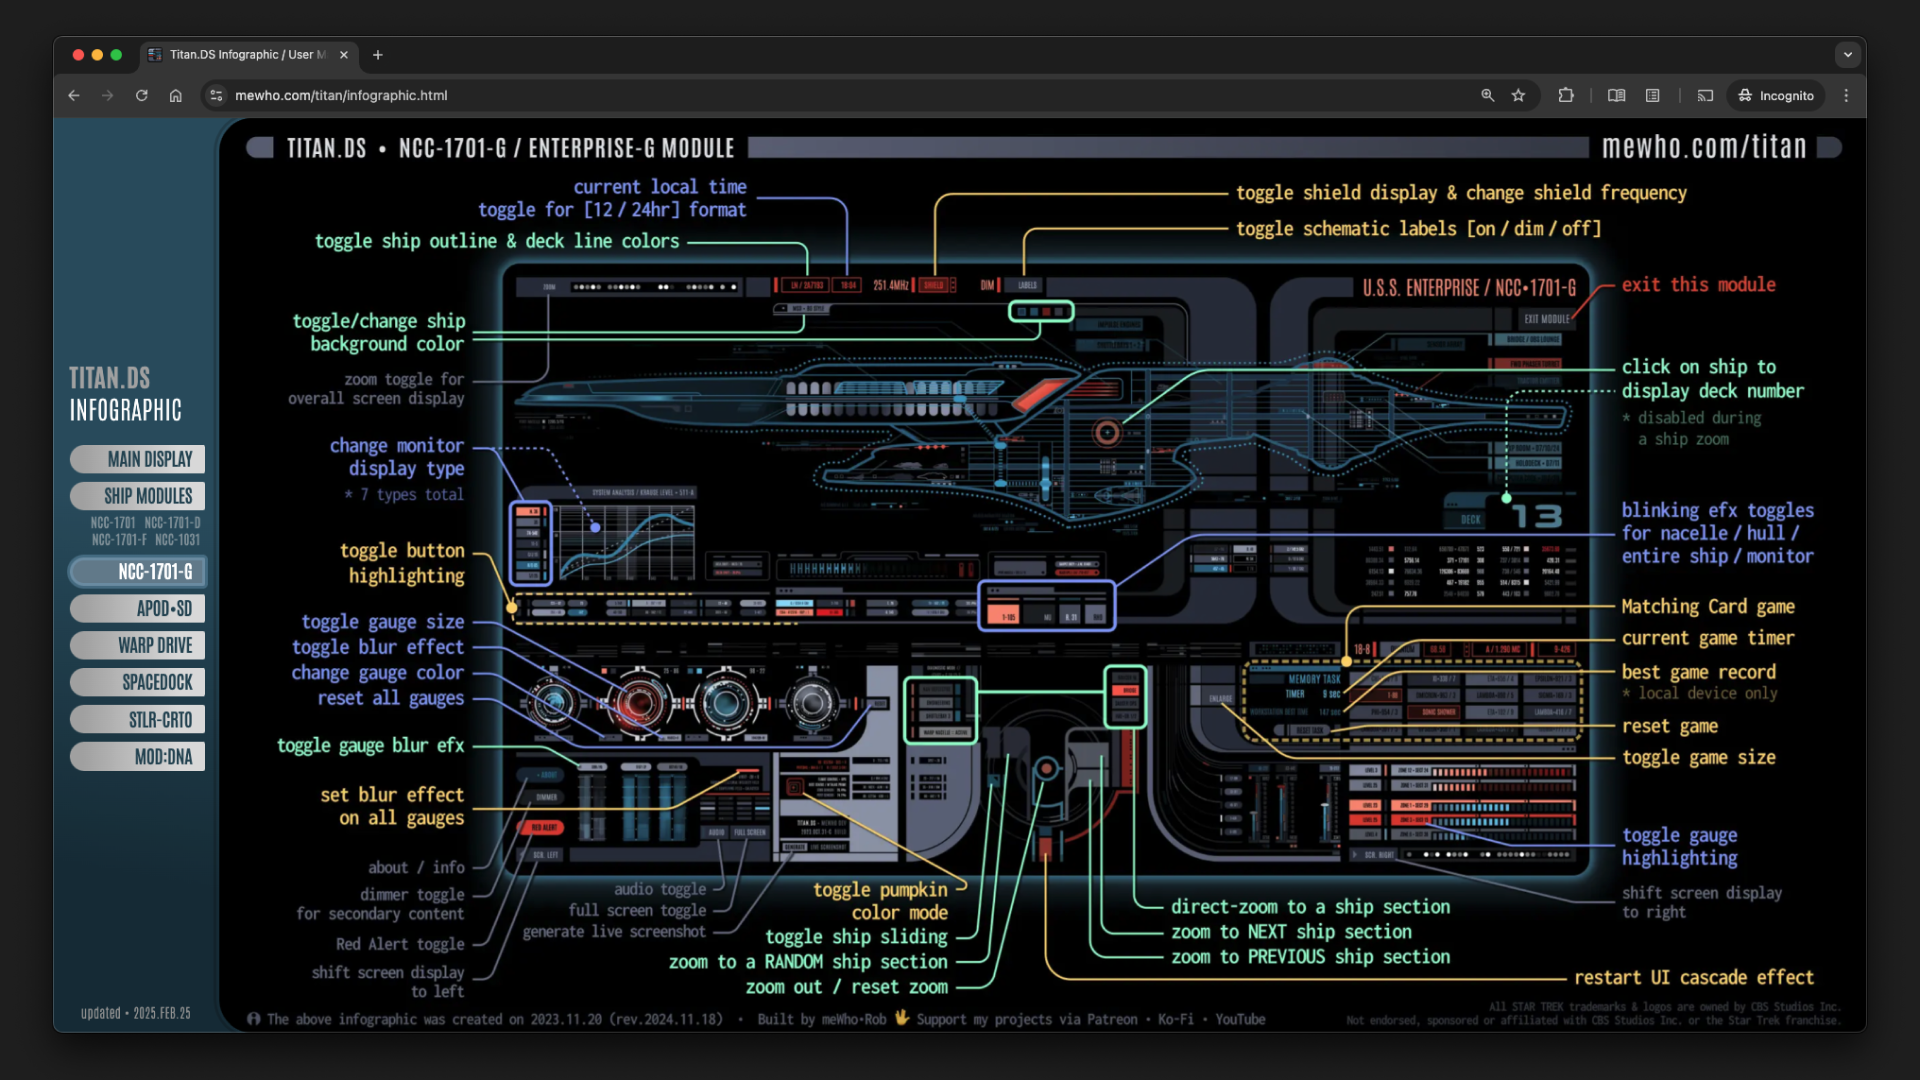Select the NCC-1701-G sidebar item
1920x1080 pixels.
[x=138, y=572]
